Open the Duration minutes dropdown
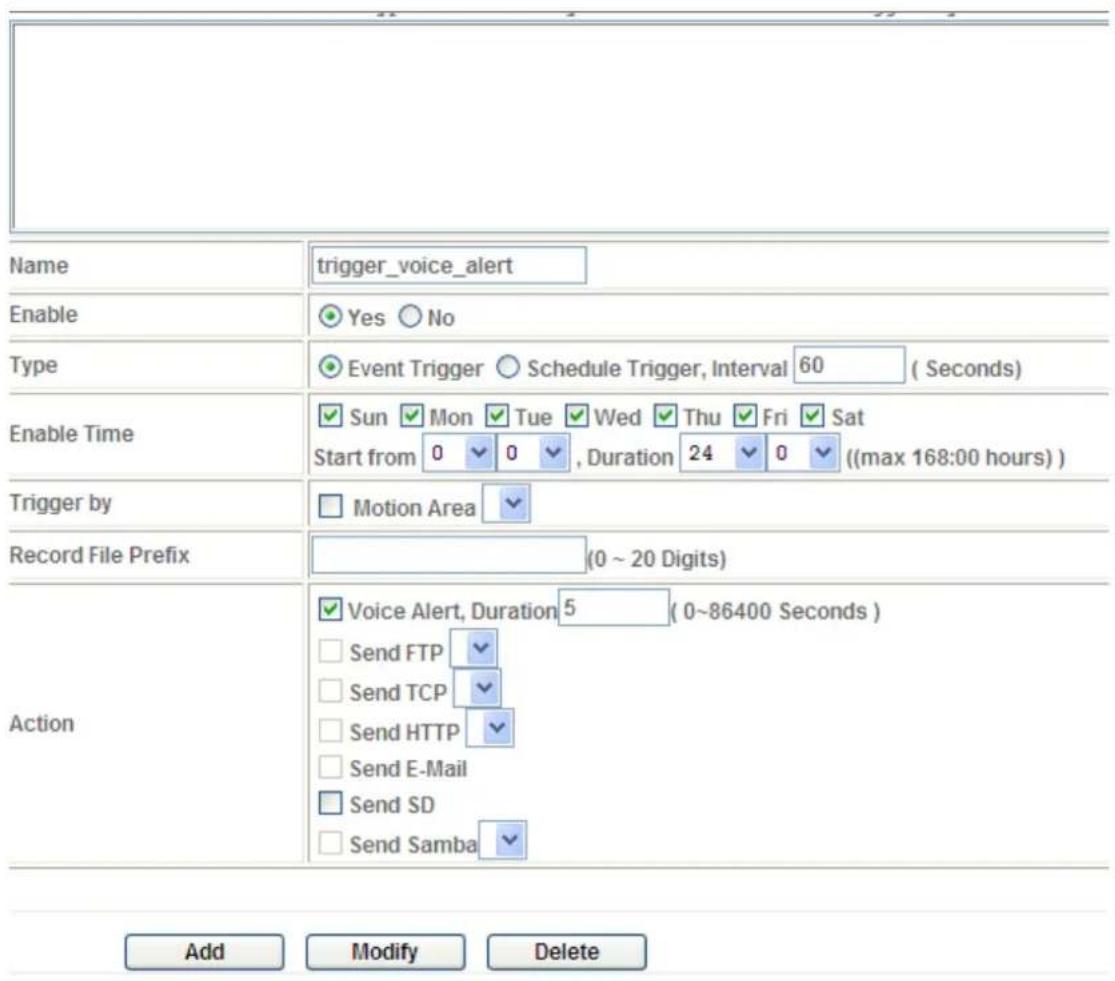1115x981 pixels. 803,453
